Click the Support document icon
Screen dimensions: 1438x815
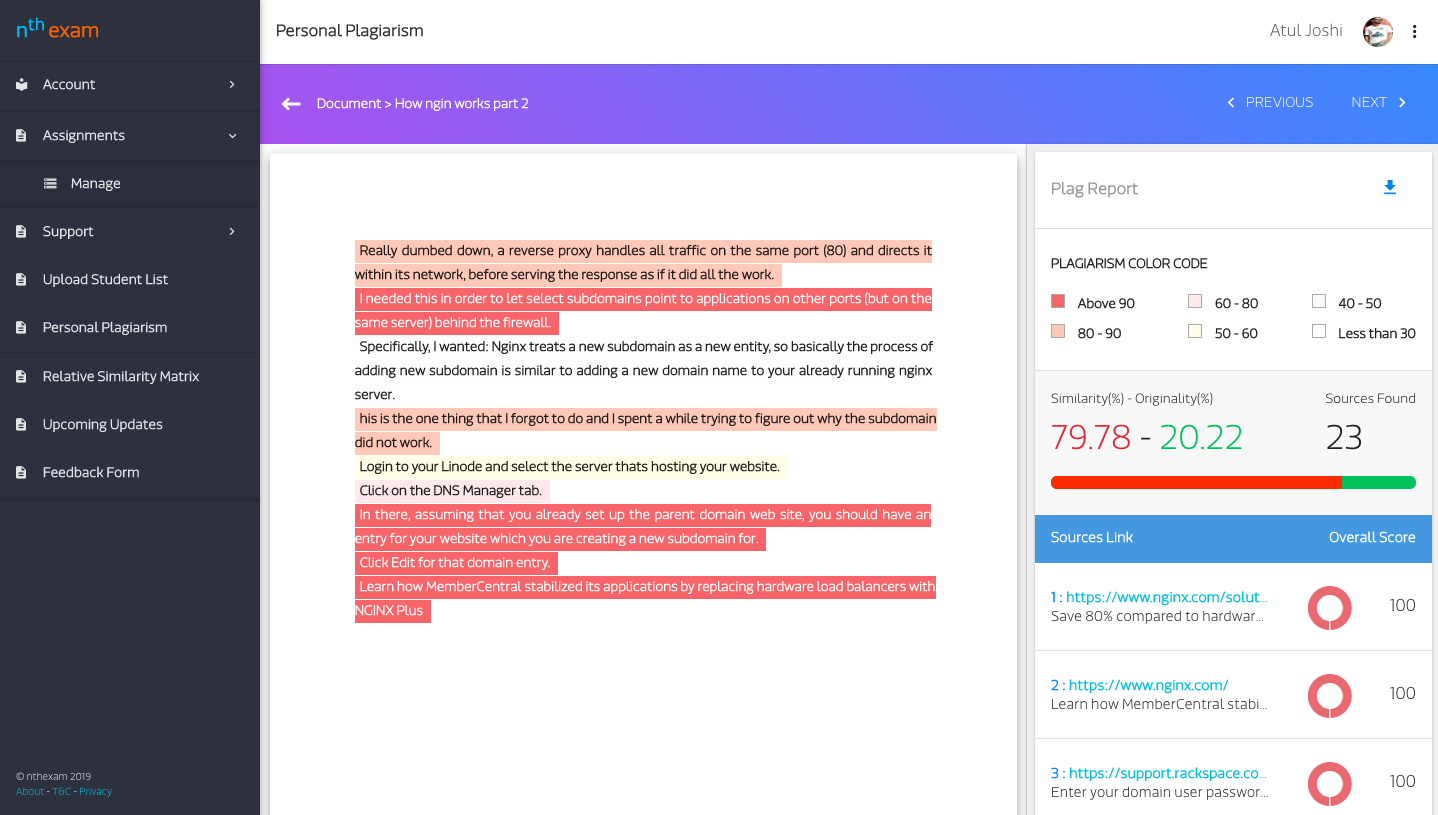point(21,232)
